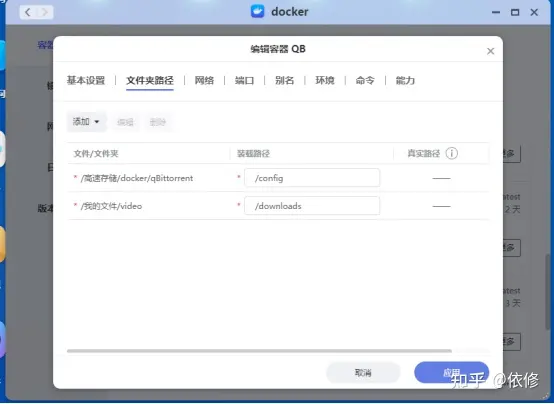This screenshot has width=554, height=404.
Task: Click the 文件/文件夹 column header
Action: pos(96,153)
